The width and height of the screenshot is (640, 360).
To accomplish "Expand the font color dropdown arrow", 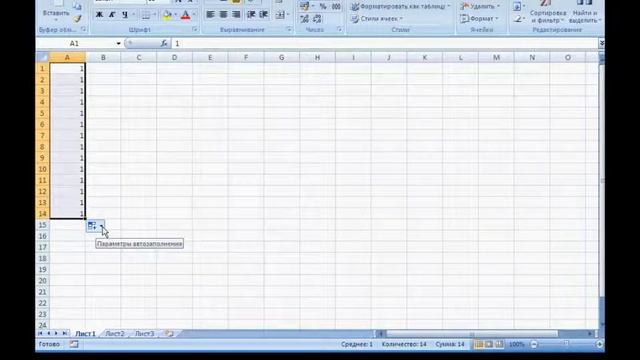I will click(x=194, y=15).
